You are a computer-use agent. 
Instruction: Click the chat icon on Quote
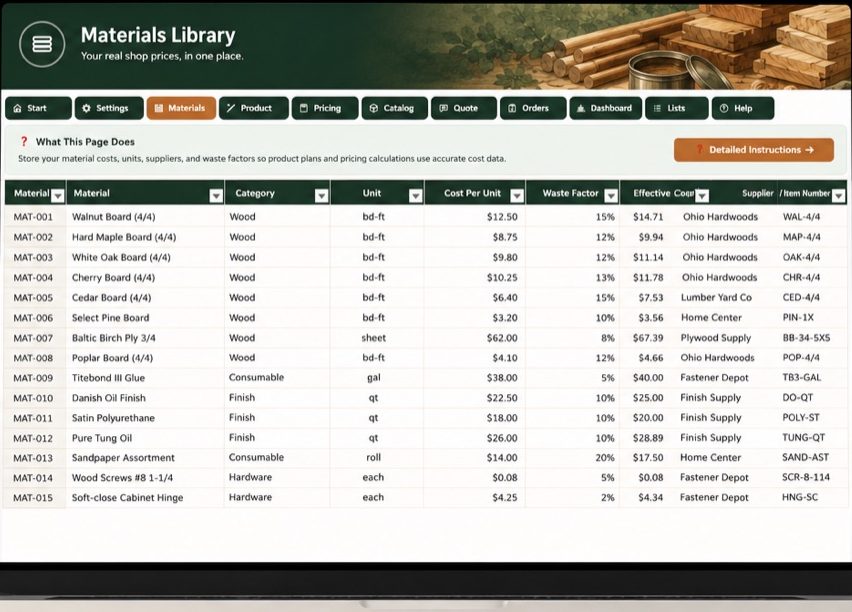click(443, 108)
